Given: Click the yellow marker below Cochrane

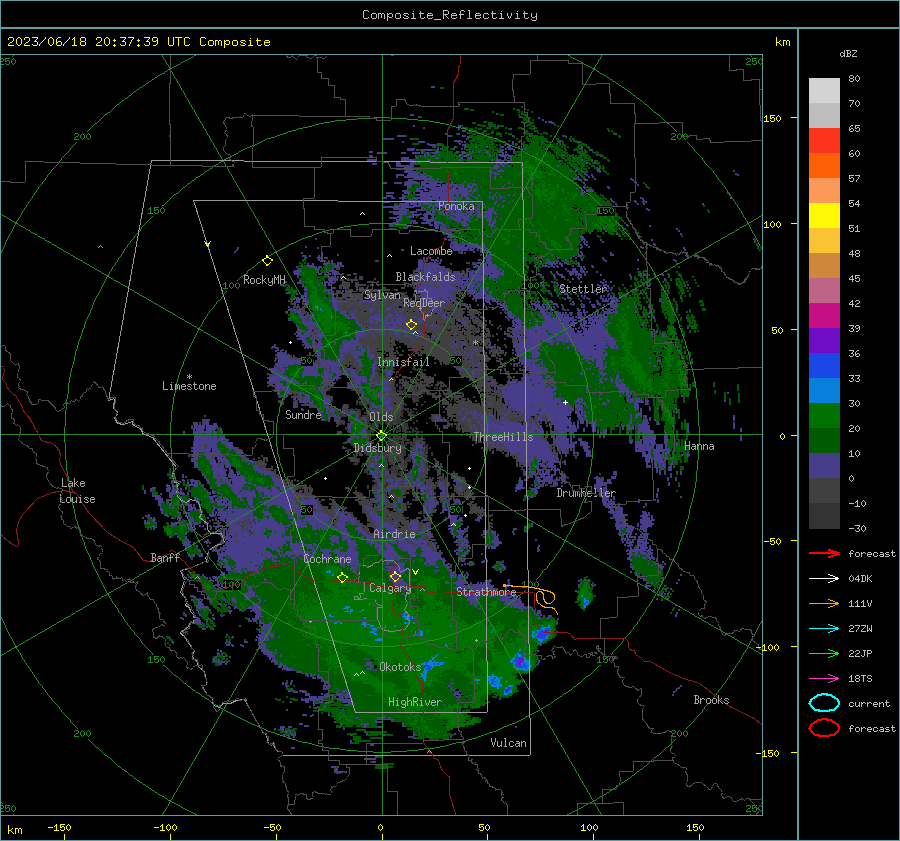Looking at the screenshot, I should (x=342, y=578).
